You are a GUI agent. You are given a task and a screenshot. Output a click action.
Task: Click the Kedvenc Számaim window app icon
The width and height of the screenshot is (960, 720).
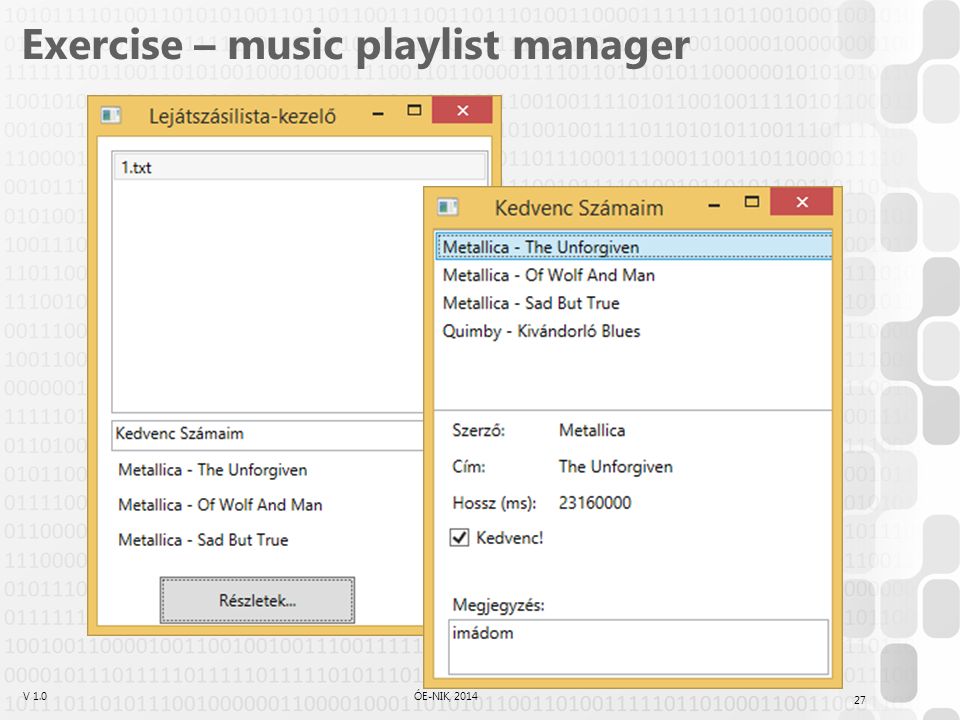448,207
